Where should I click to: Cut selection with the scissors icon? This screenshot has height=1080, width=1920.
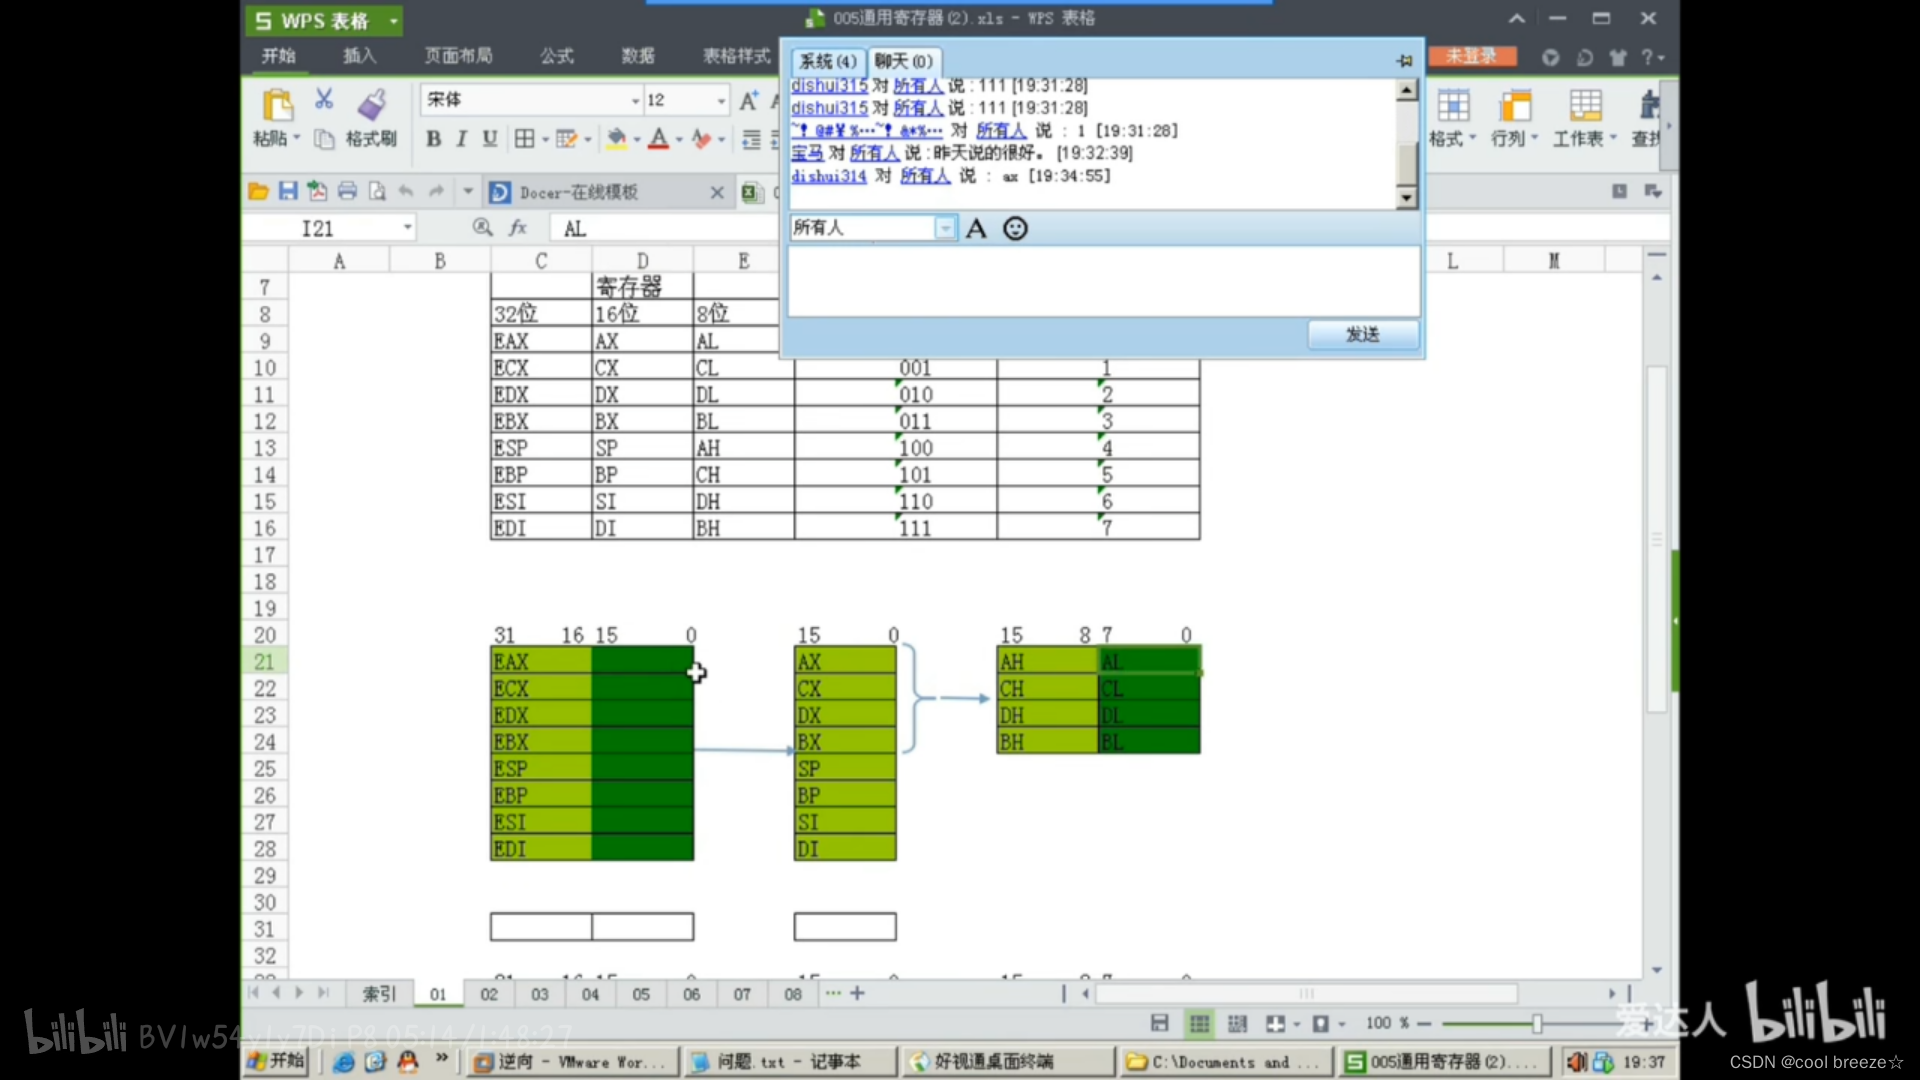coord(324,99)
